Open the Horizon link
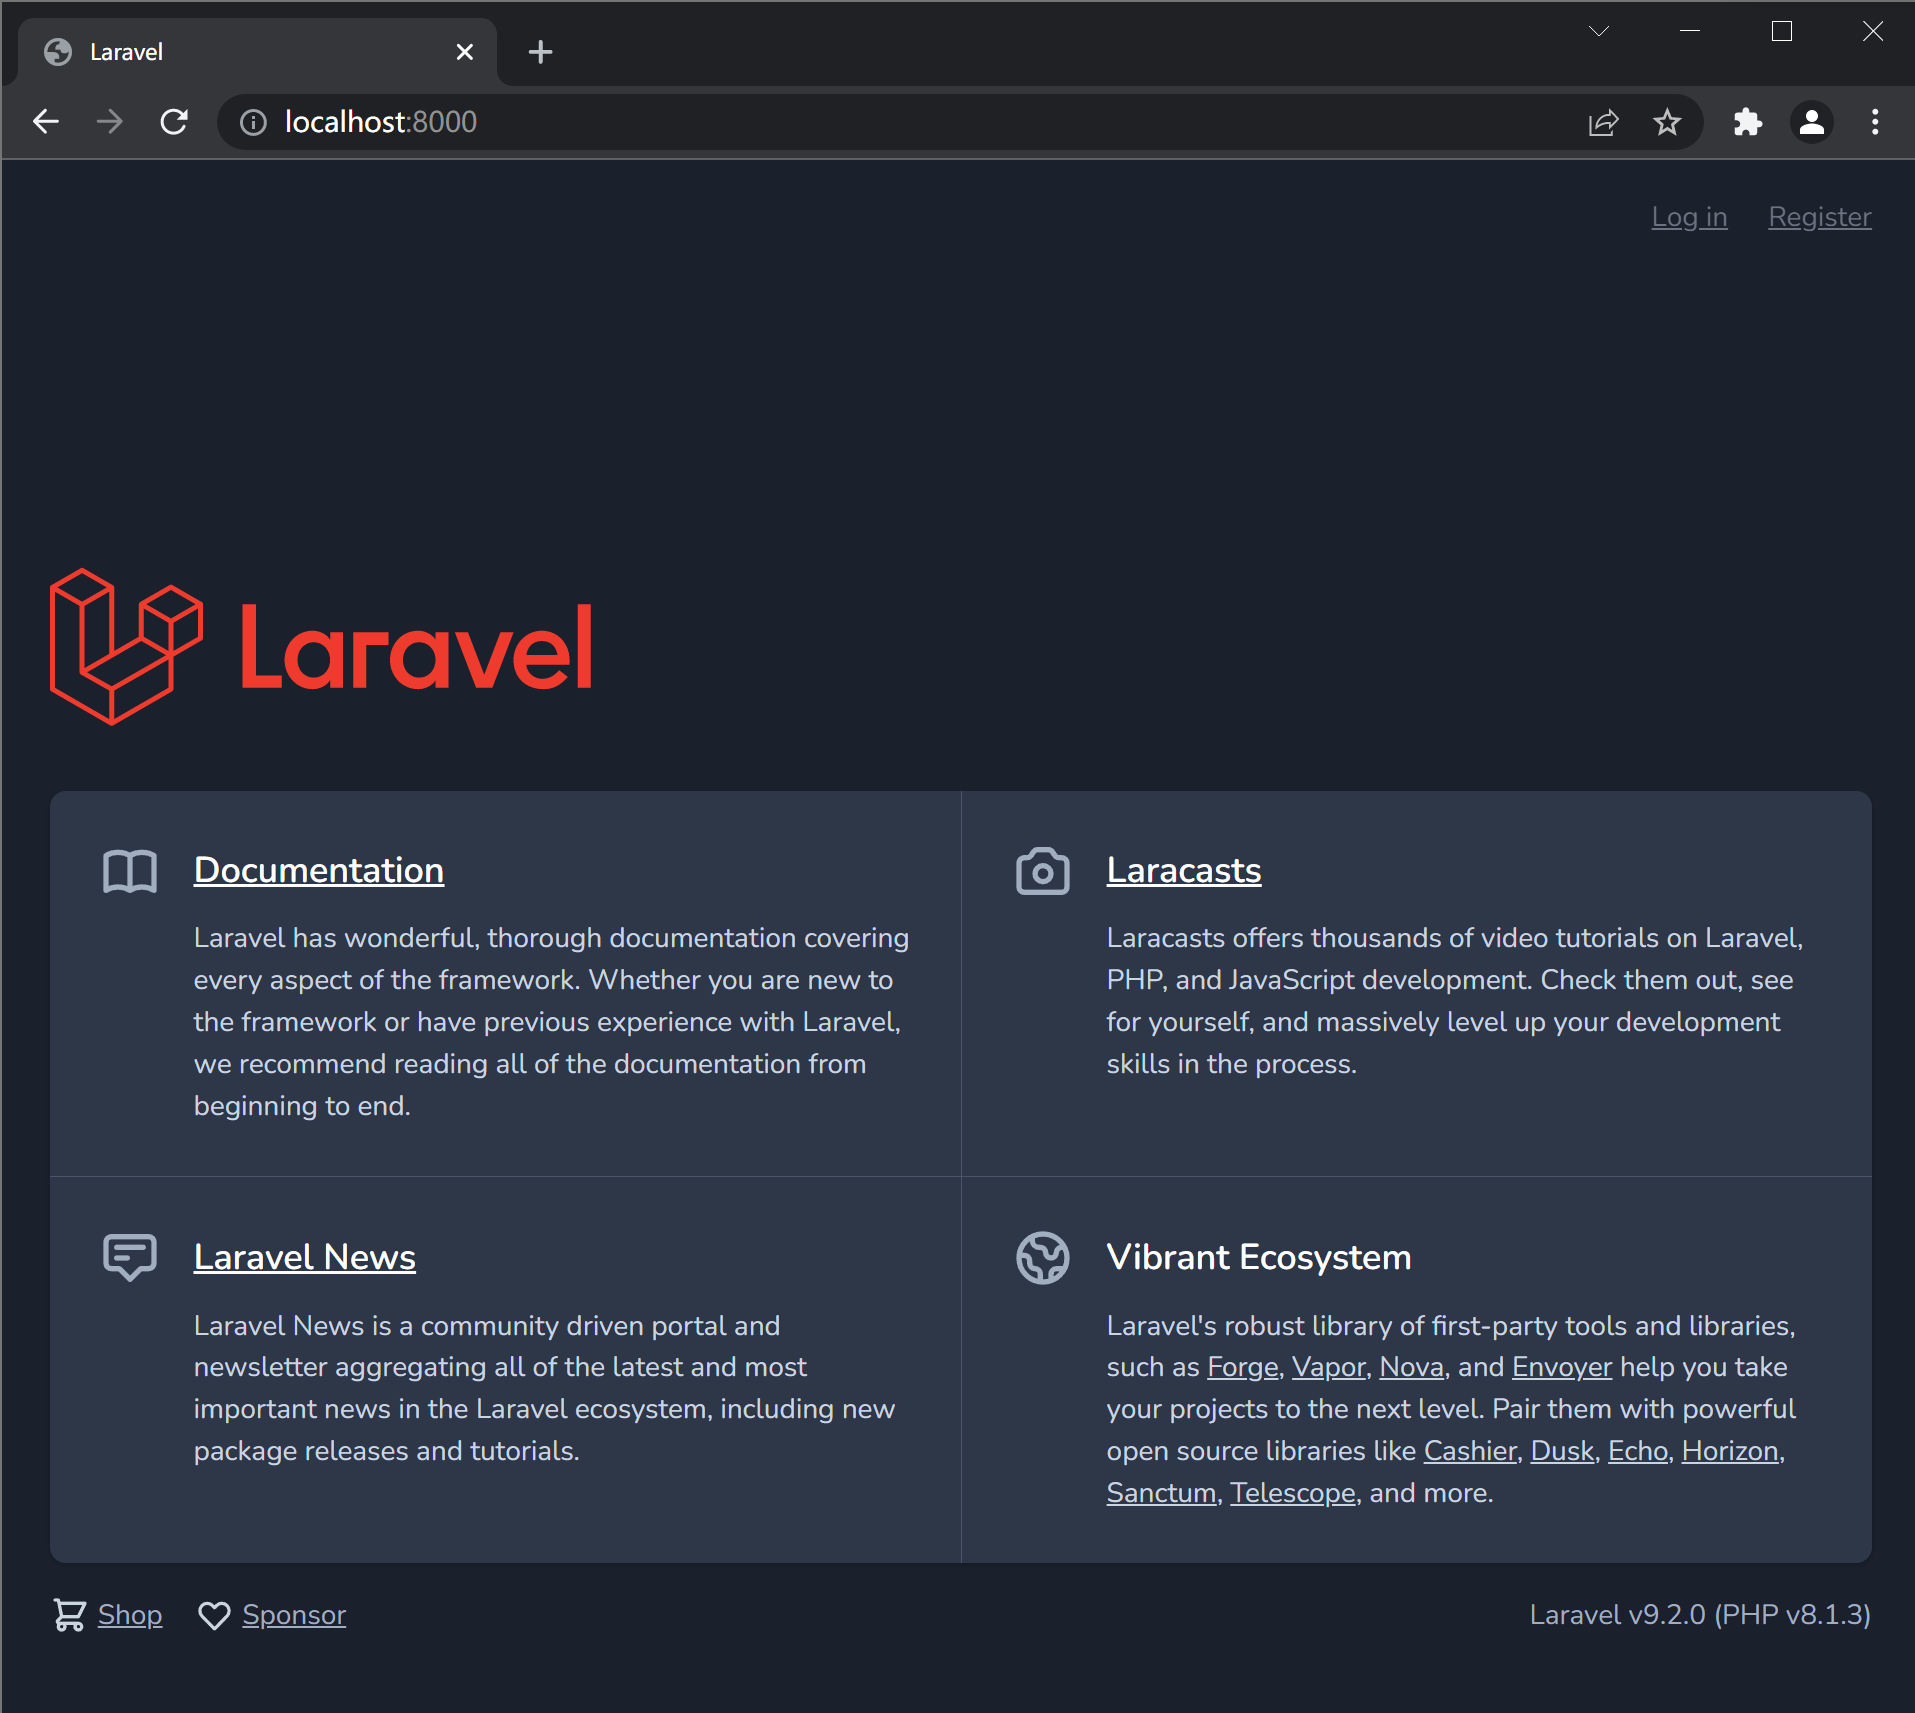Screen dimensions: 1915x1713 coord(1730,1451)
